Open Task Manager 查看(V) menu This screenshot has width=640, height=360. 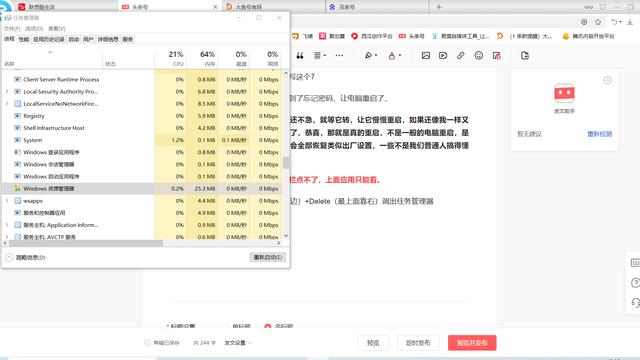(x=56, y=29)
